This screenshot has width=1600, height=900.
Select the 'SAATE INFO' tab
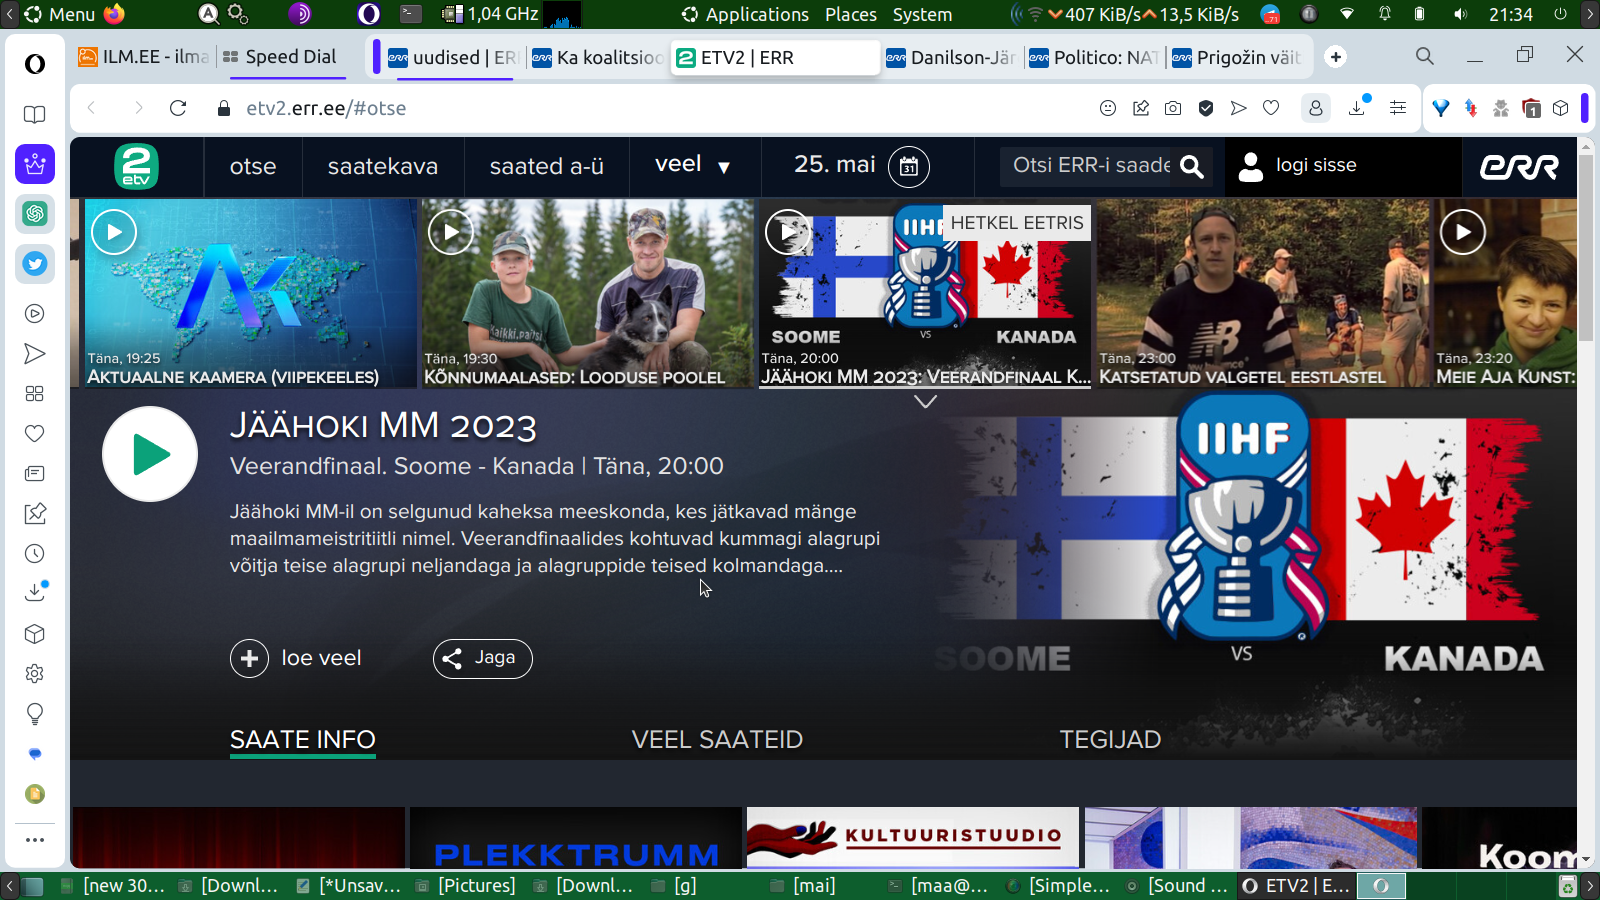point(303,740)
